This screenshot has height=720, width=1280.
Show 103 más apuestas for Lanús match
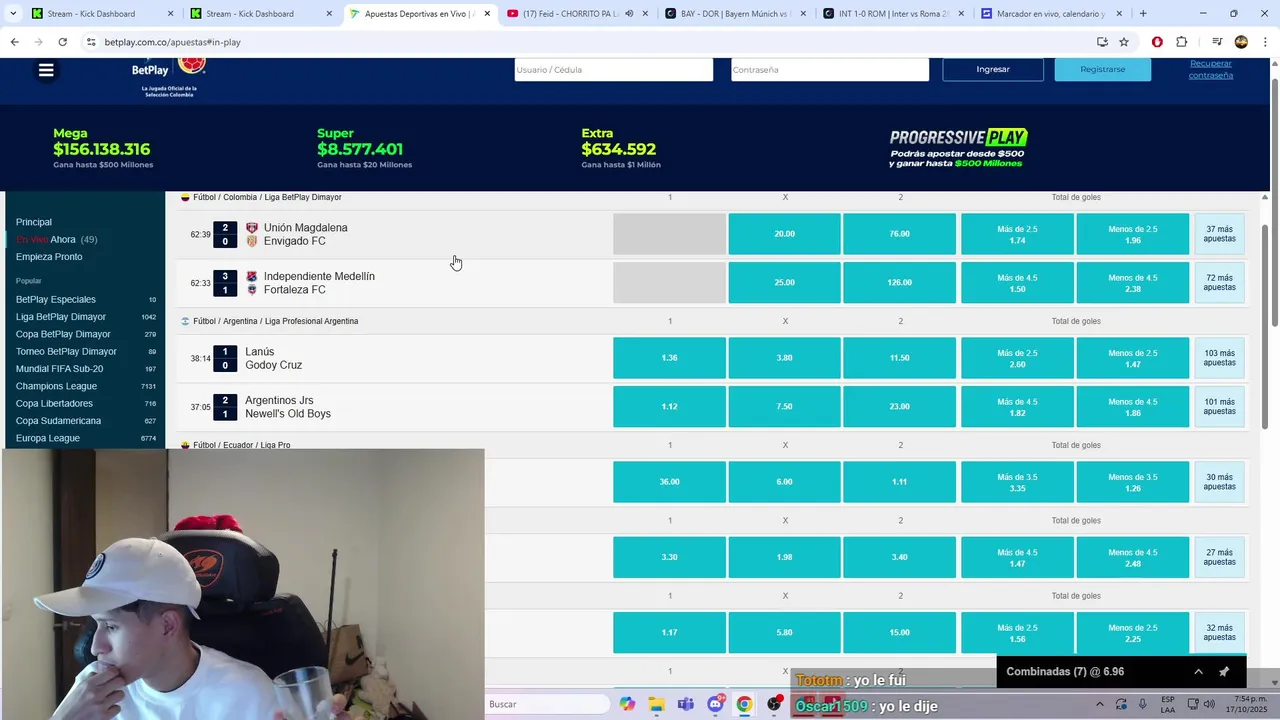pyautogui.click(x=1219, y=358)
